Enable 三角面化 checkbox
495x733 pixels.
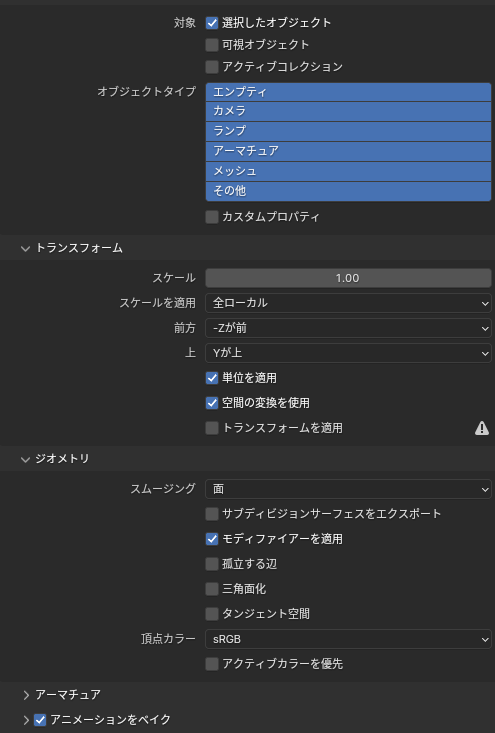click(212, 589)
